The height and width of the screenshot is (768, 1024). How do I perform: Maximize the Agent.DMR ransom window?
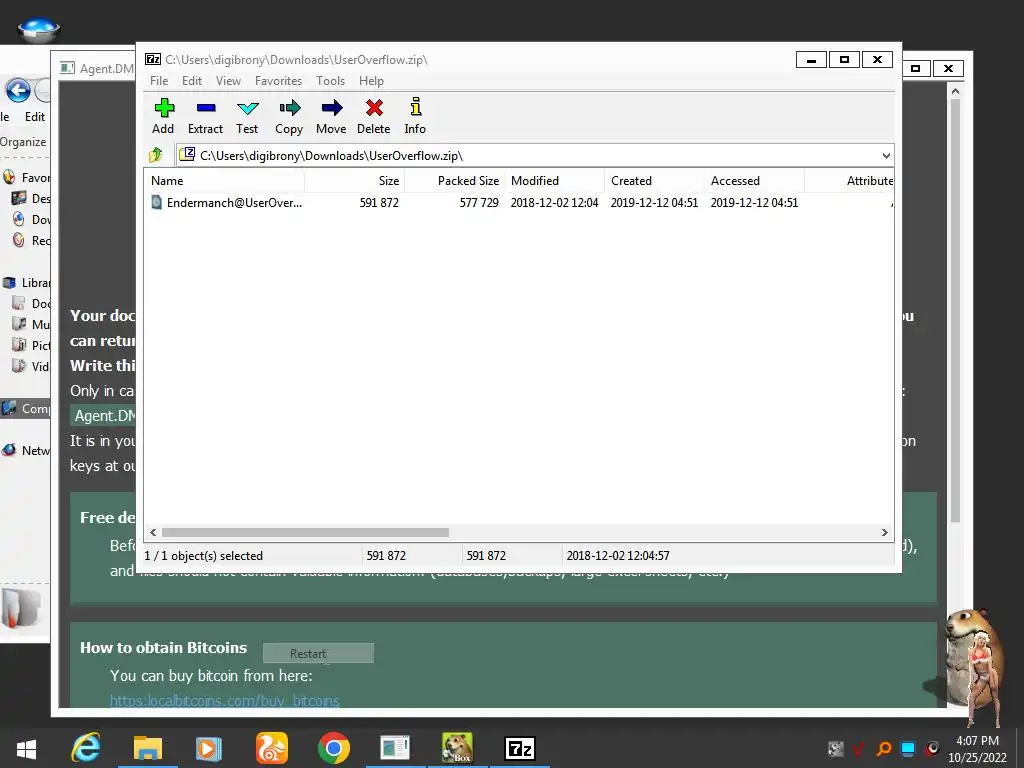coord(916,68)
